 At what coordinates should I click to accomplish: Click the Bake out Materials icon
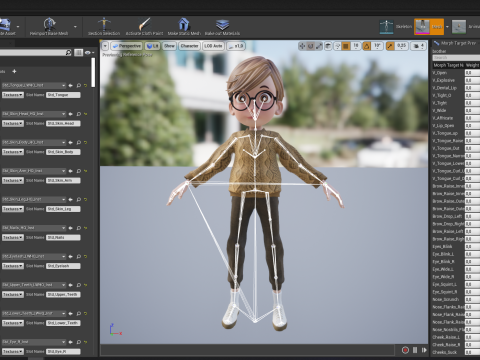pyautogui.click(x=222, y=24)
